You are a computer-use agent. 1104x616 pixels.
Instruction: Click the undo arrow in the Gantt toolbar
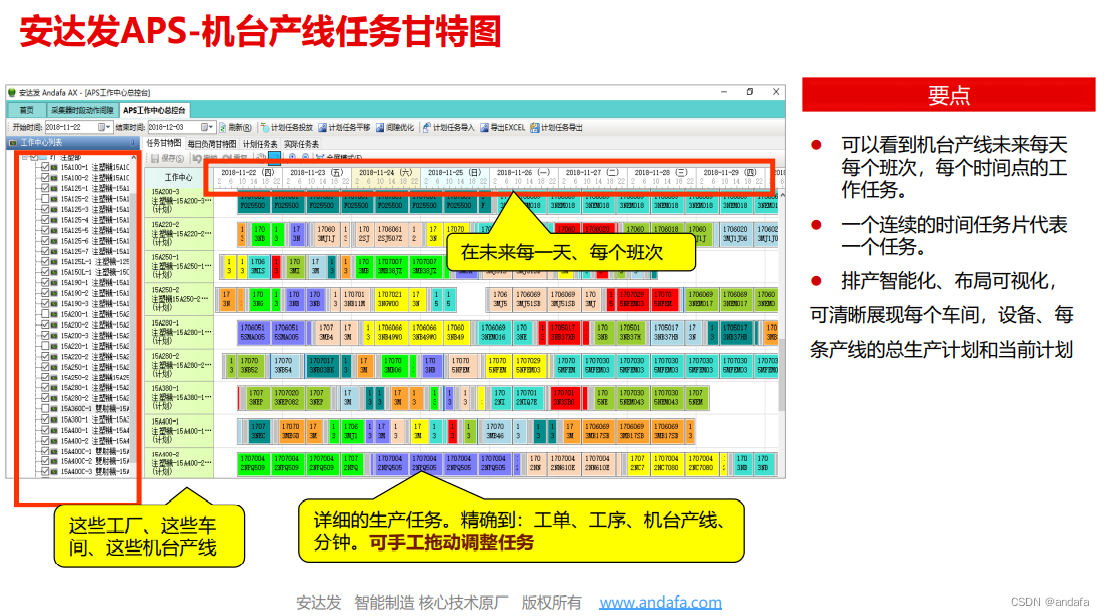tap(197, 158)
